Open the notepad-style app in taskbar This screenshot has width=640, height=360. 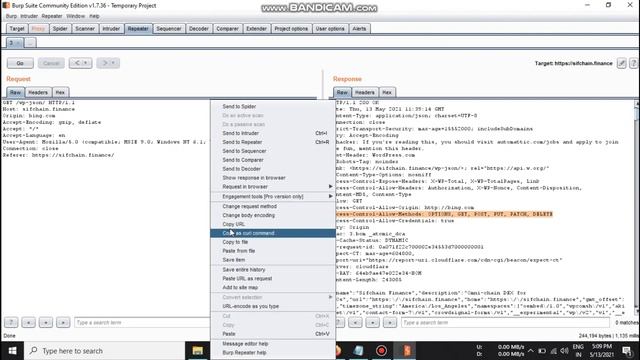pyautogui.click(x=358, y=351)
